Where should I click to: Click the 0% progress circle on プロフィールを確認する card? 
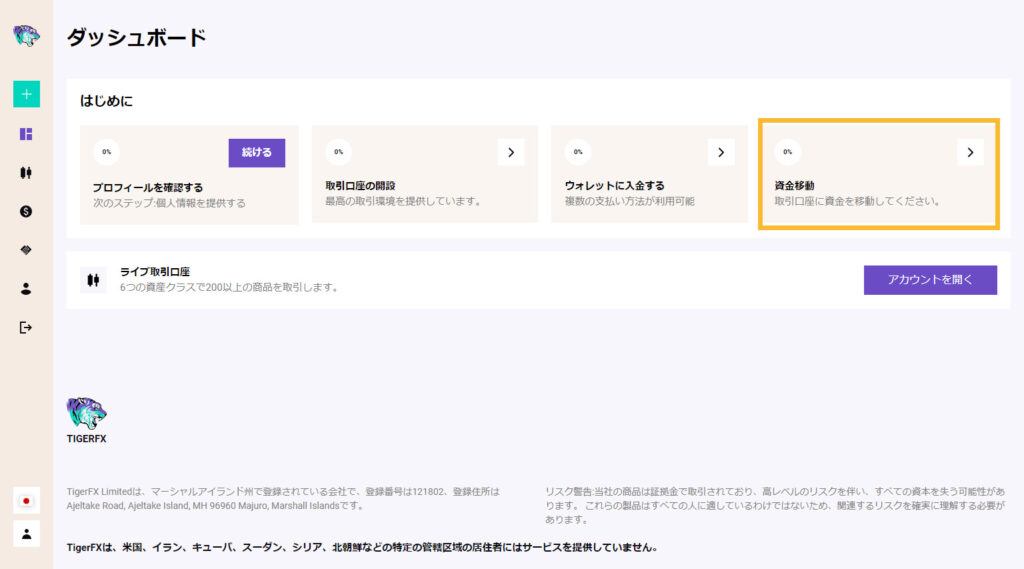click(106, 152)
